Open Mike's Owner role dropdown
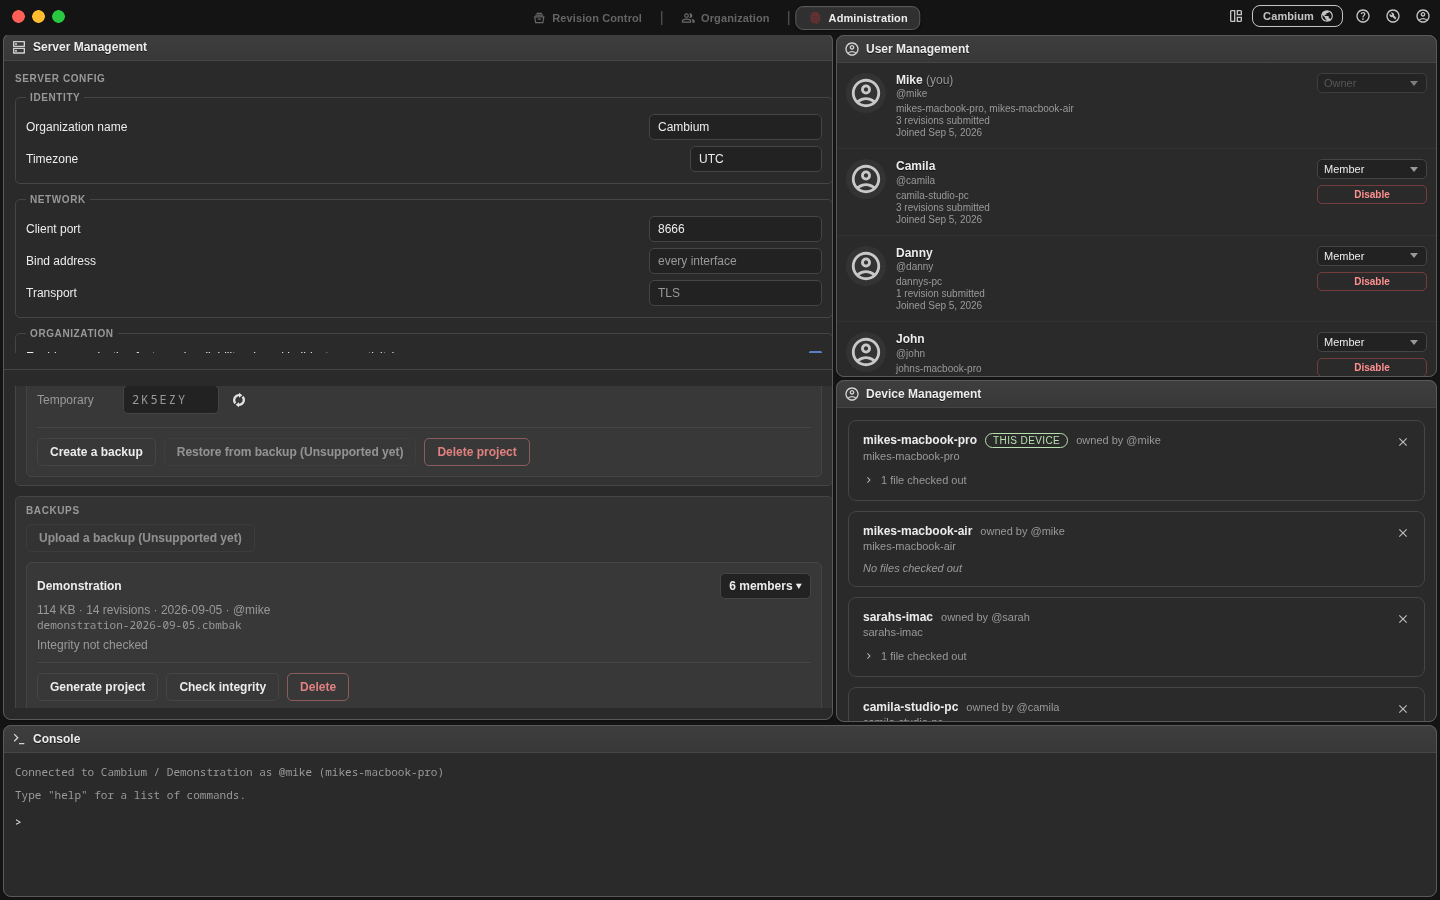The width and height of the screenshot is (1440, 900). click(1371, 83)
